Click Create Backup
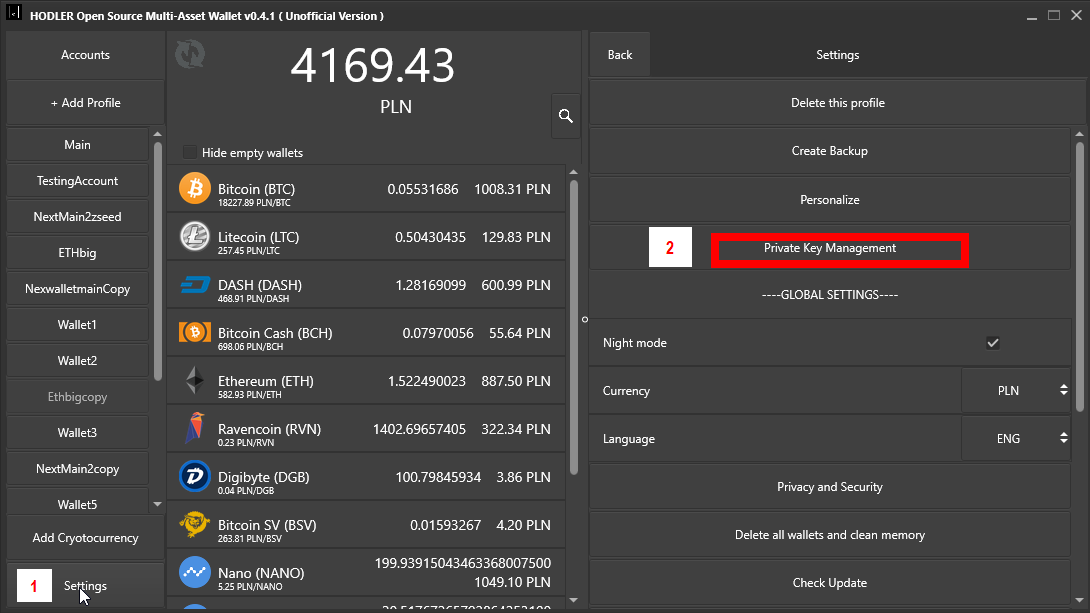 click(x=829, y=151)
